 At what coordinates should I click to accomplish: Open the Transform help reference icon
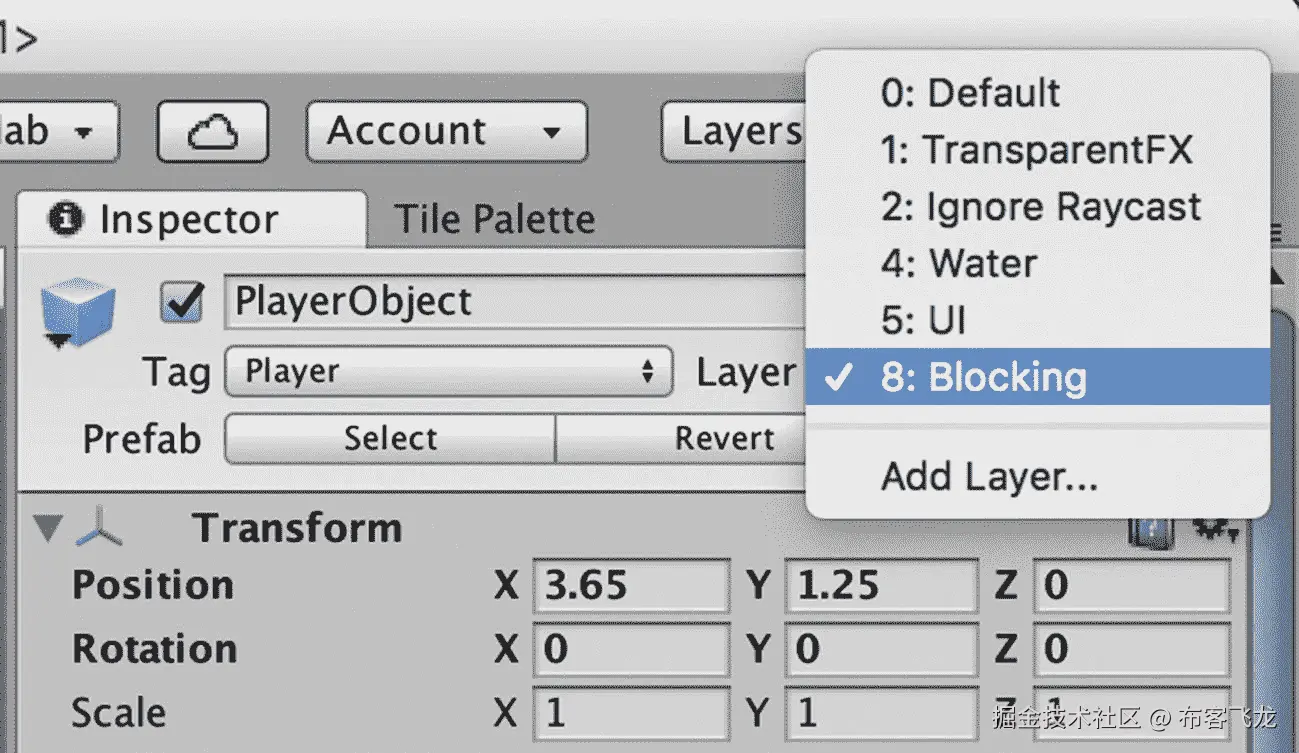pos(1151,531)
